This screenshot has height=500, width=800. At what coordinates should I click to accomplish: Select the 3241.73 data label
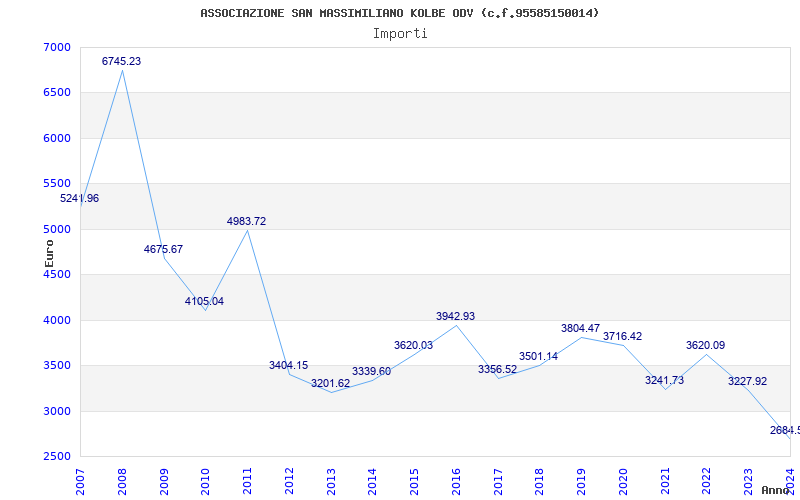point(664,381)
